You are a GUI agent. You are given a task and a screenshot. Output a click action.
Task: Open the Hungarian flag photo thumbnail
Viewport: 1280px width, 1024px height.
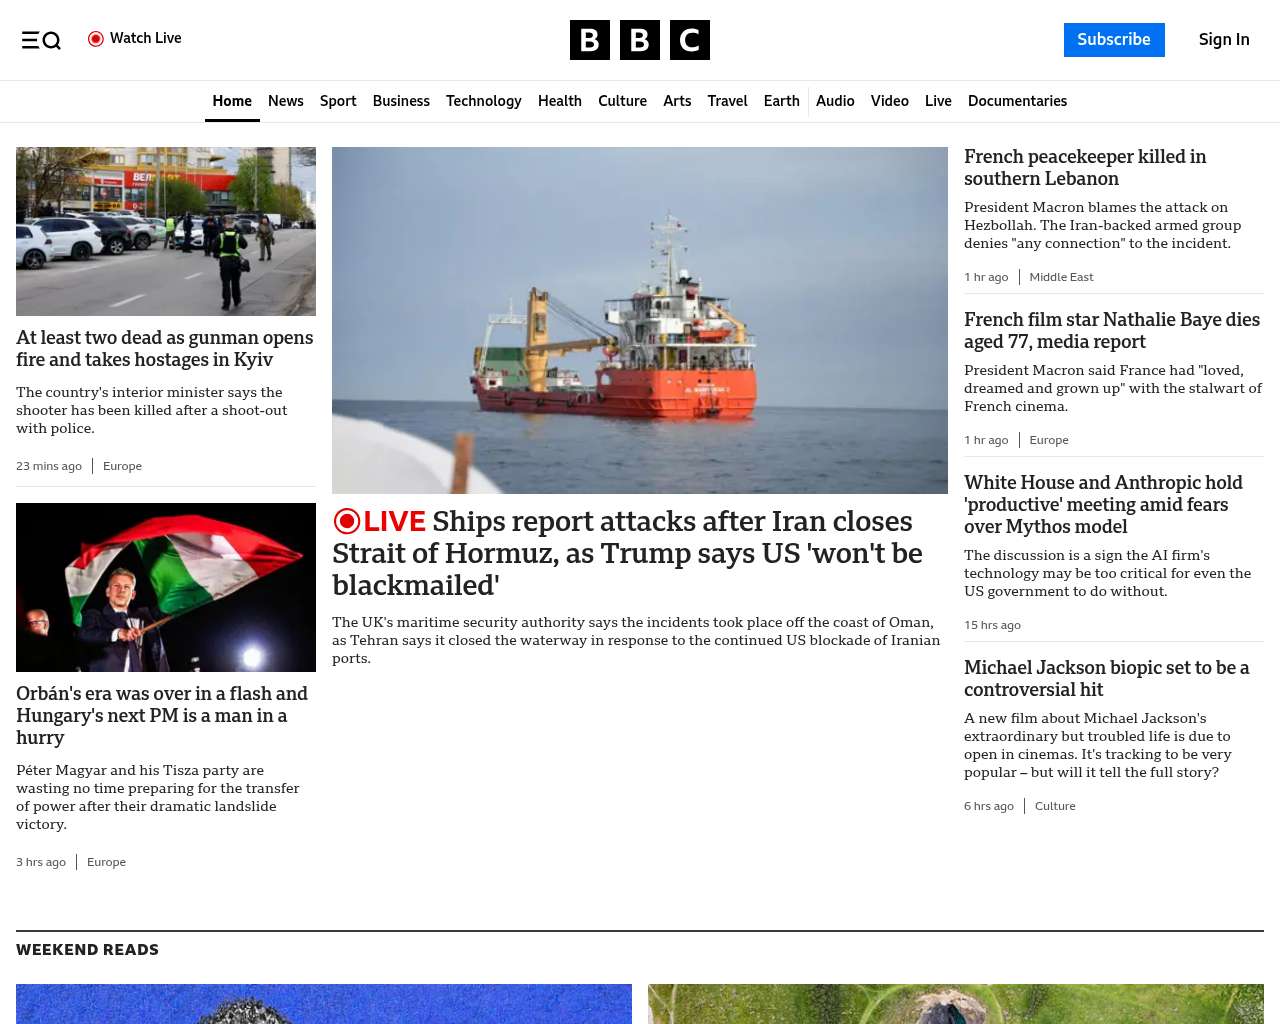[166, 587]
